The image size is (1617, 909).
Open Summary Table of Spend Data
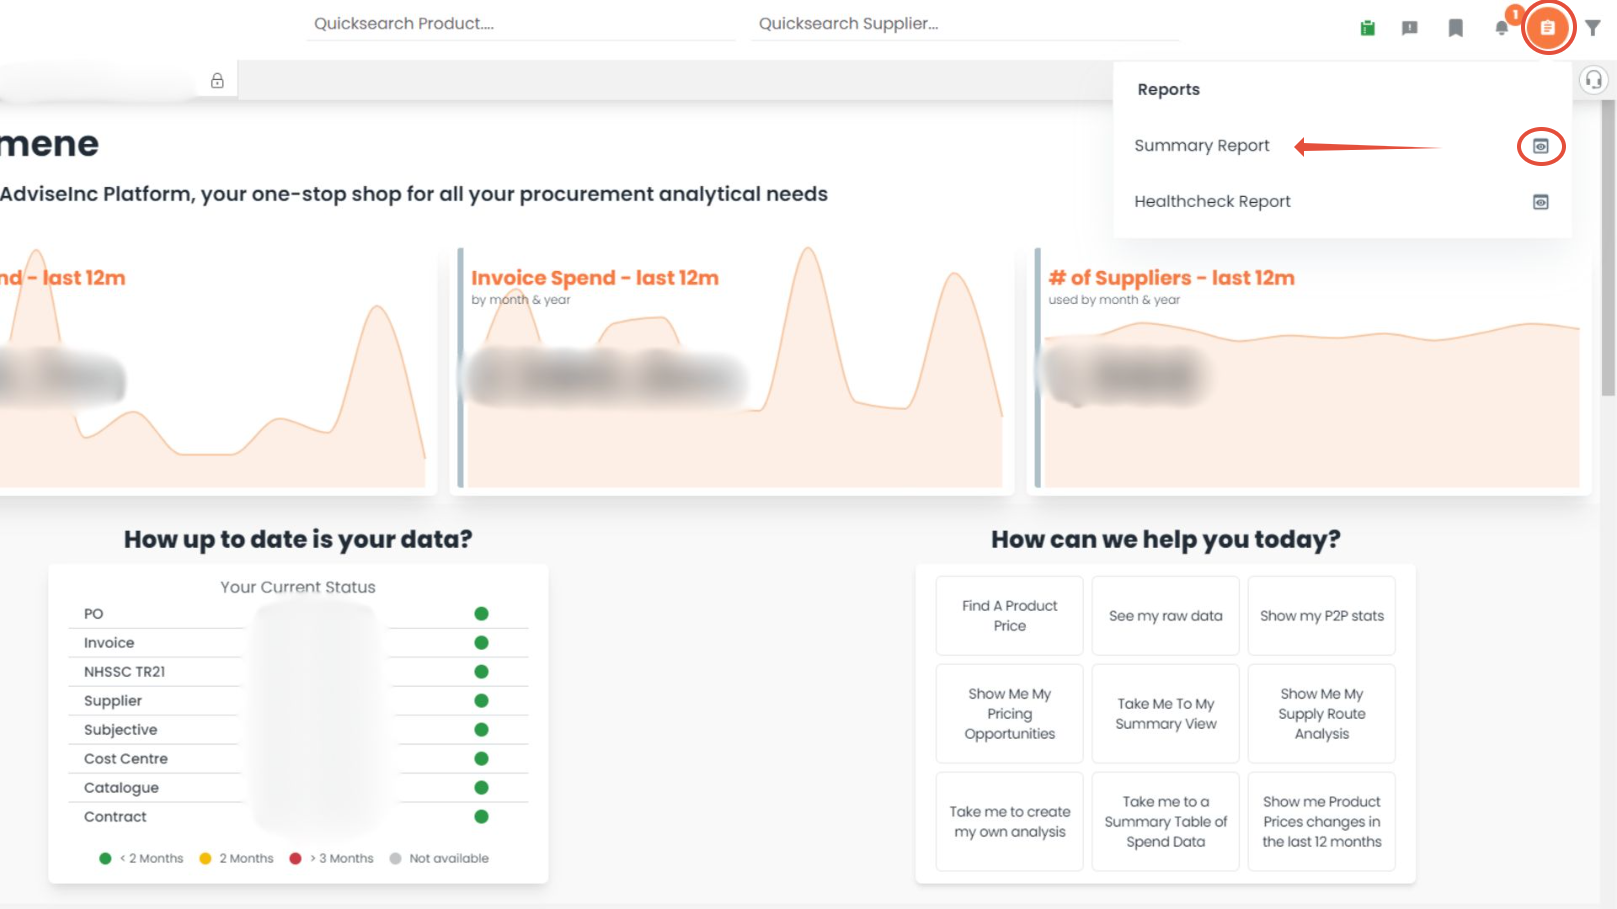click(1166, 822)
